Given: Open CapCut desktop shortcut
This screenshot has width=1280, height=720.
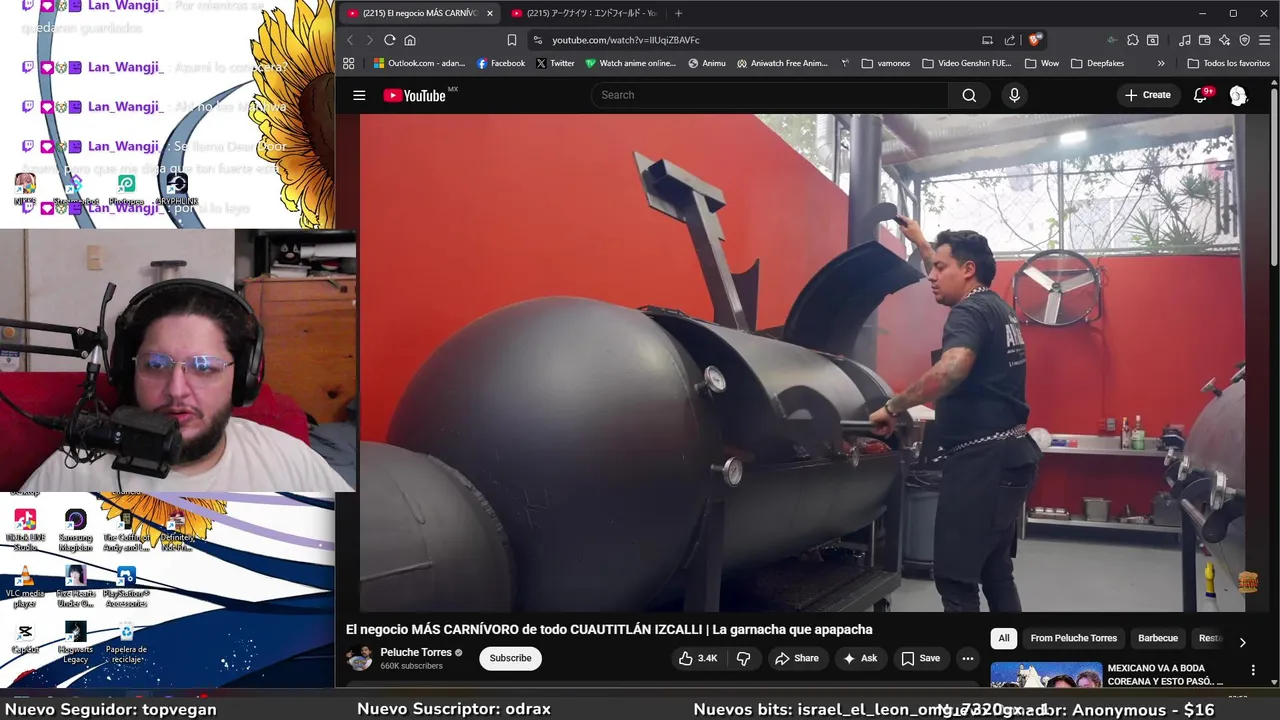Looking at the screenshot, I should (x=25, y=639).
